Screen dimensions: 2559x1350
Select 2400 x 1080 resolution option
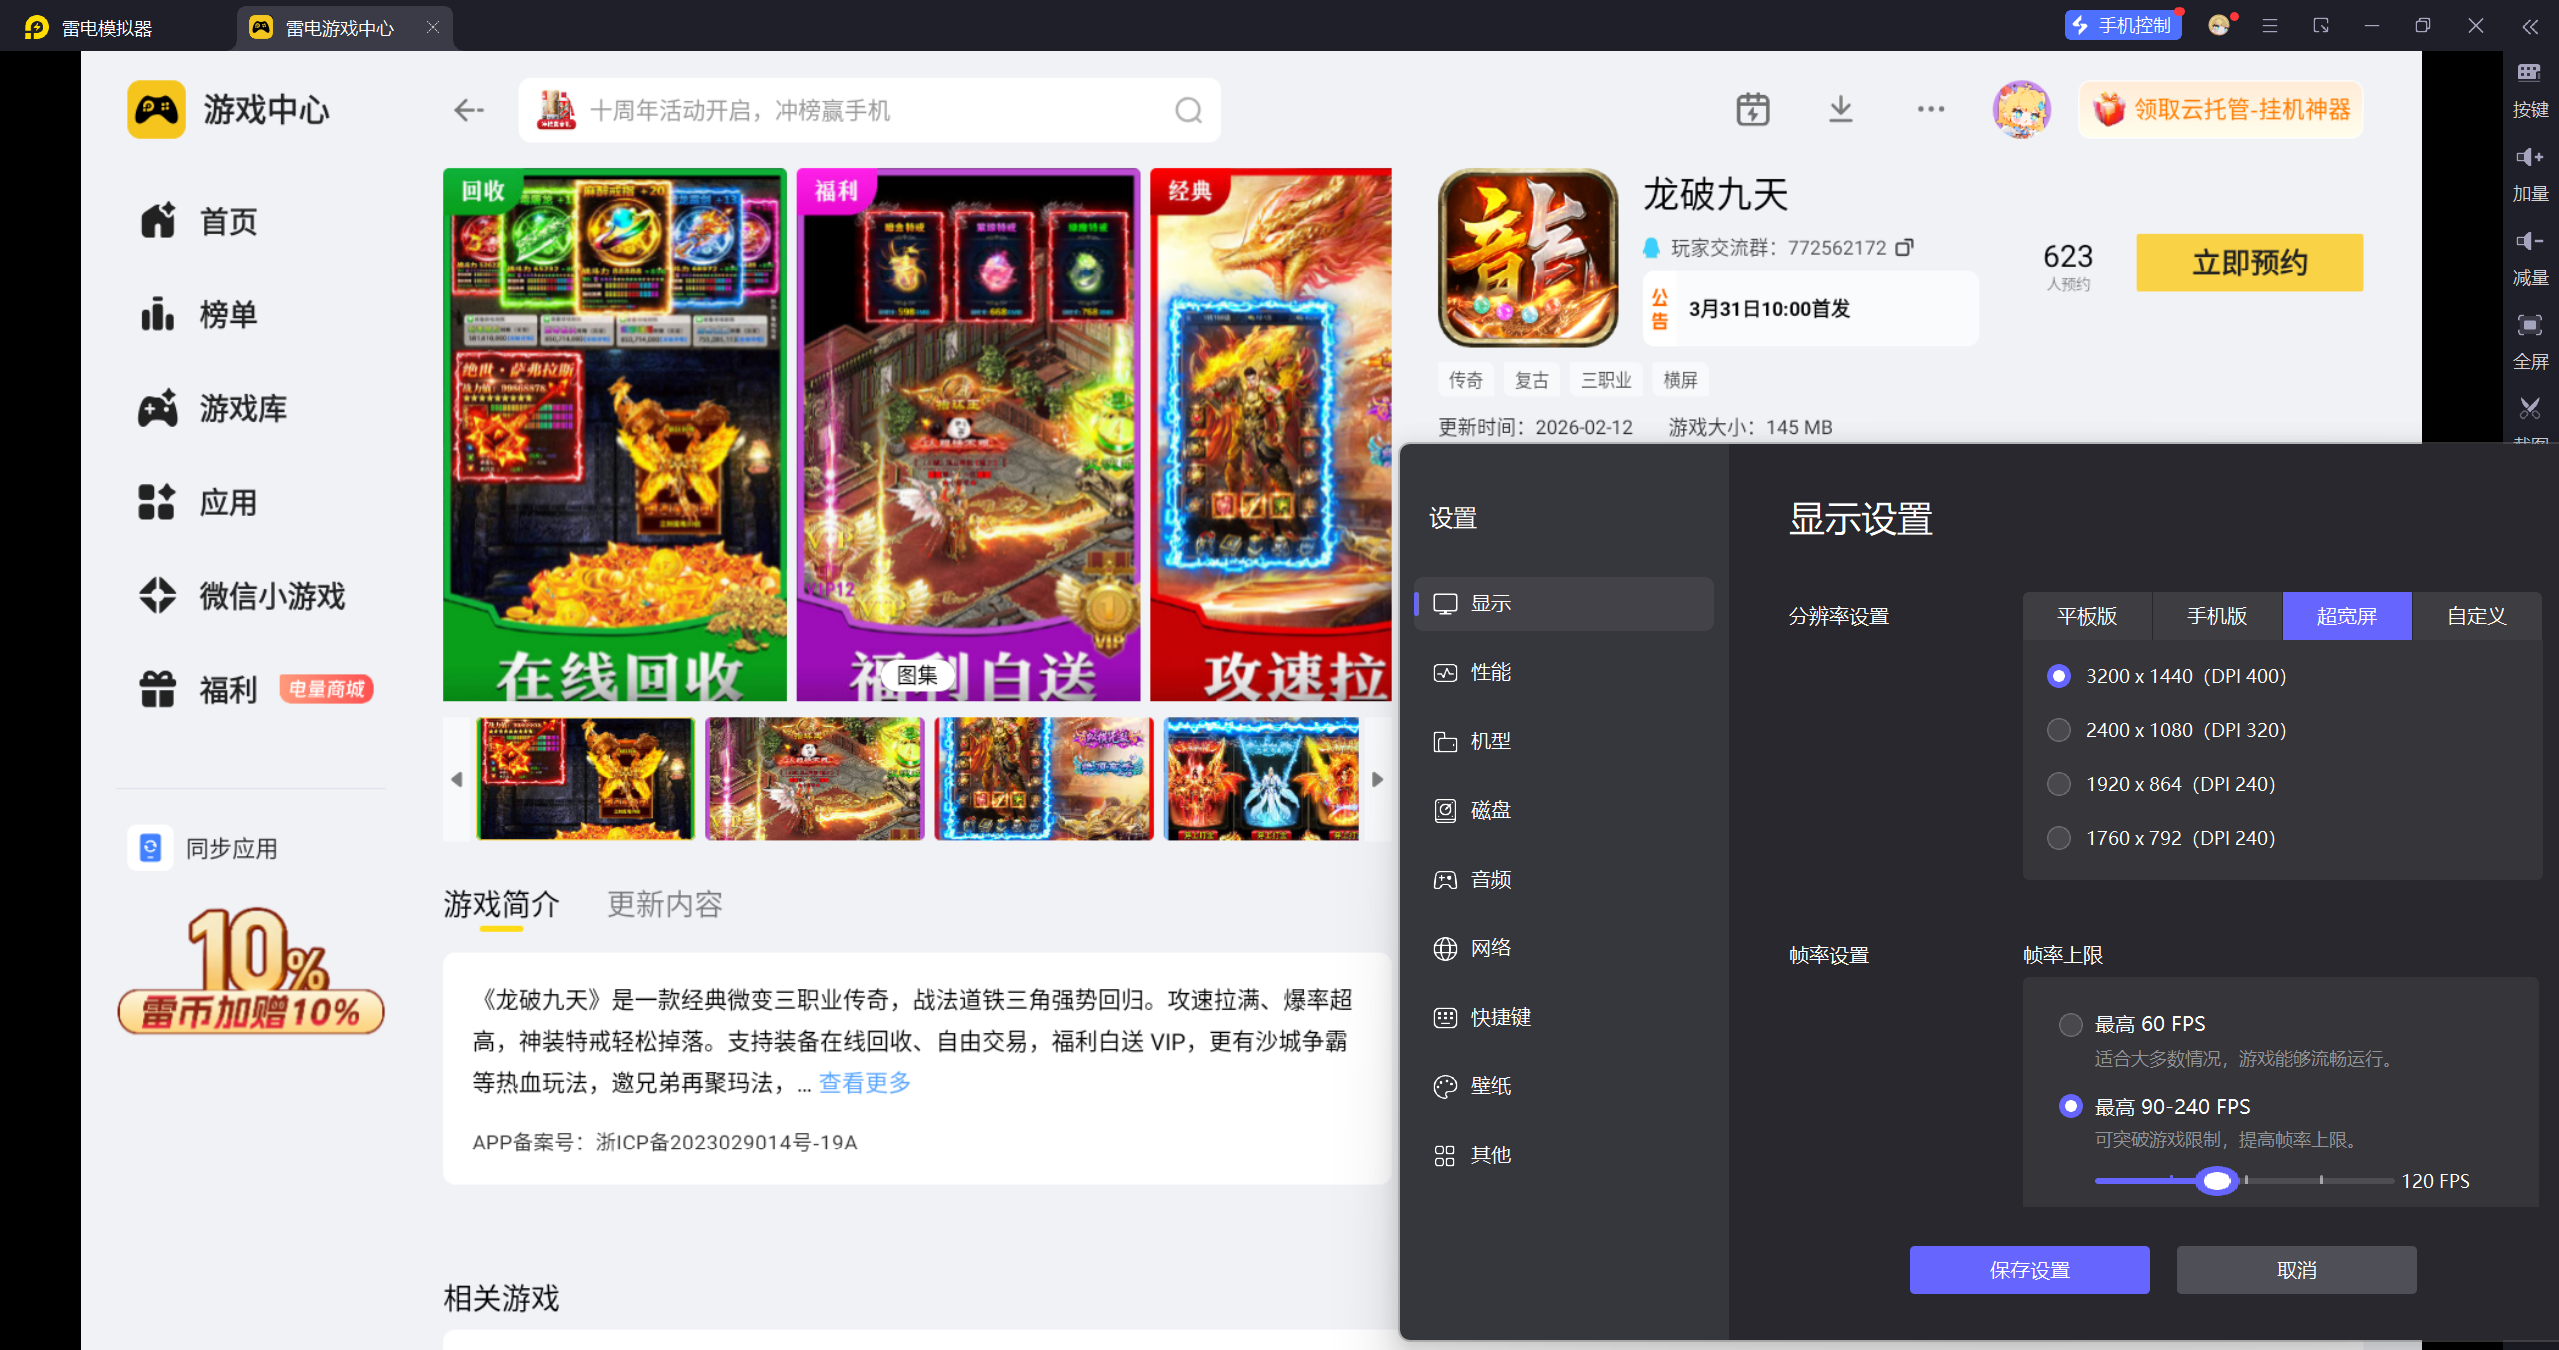pos(2059,730)
